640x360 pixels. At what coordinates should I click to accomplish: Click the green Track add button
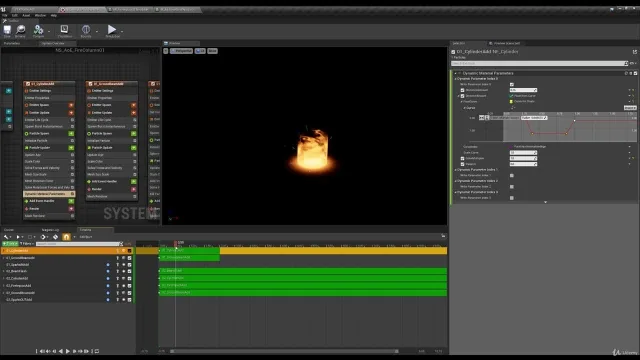tap(10, 244)
